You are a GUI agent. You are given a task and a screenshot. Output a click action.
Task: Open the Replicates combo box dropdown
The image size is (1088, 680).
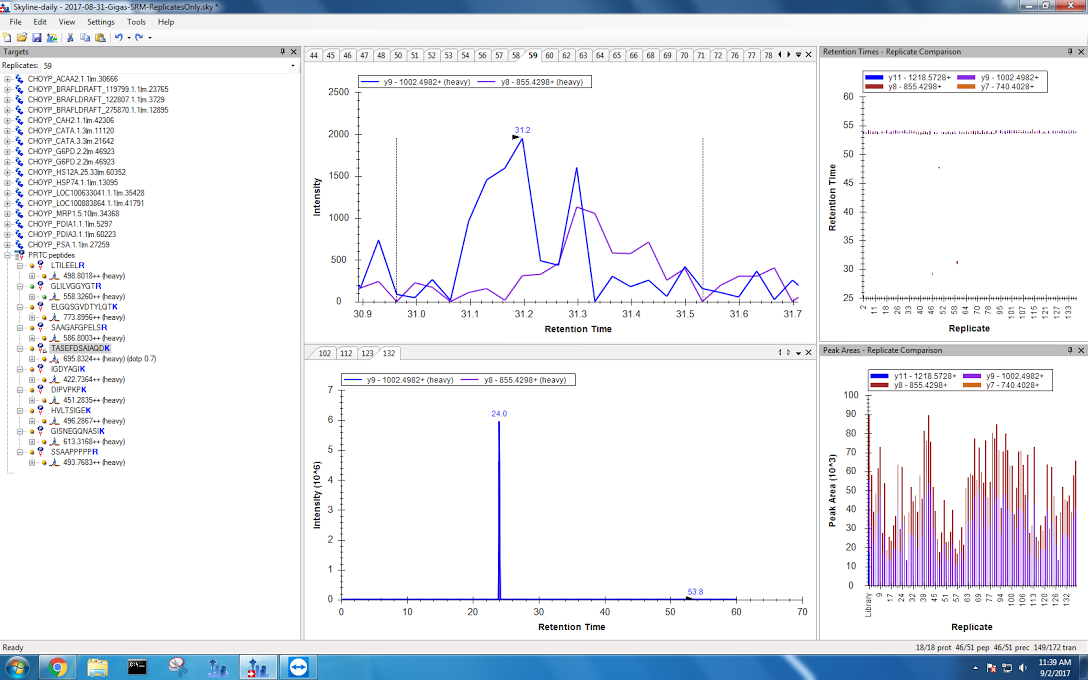[292, 66]
